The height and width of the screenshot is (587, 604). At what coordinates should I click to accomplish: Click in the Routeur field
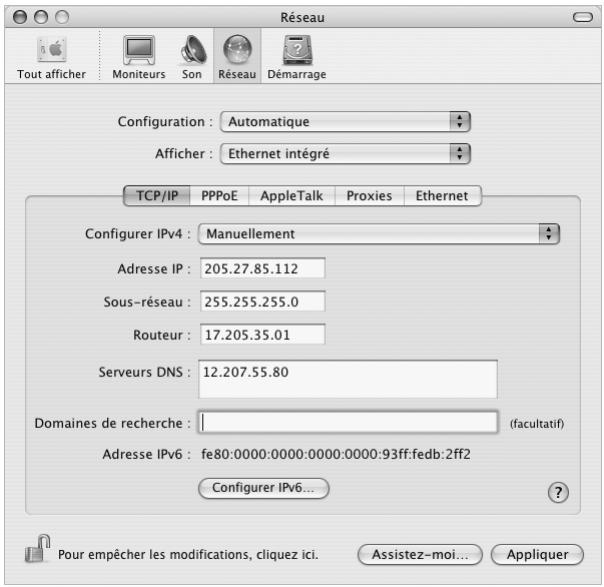(x=263, y=335)
